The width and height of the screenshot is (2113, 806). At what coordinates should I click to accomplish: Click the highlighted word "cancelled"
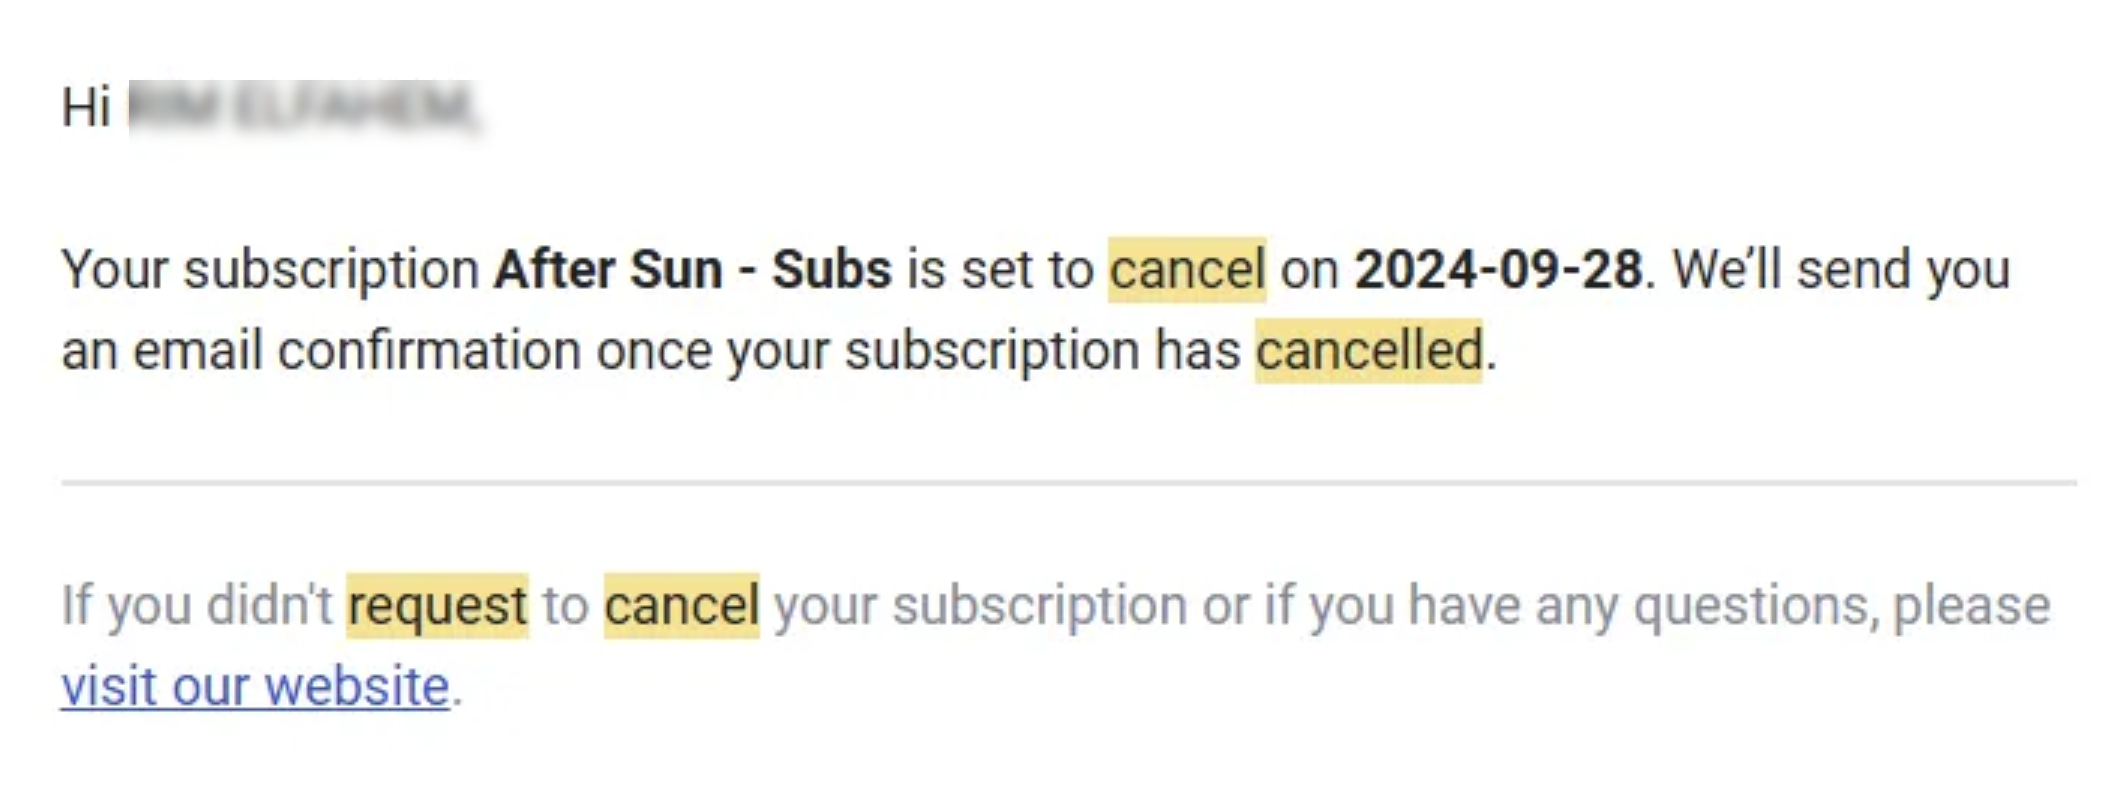pyautogui.click(x=1368, y=351)
